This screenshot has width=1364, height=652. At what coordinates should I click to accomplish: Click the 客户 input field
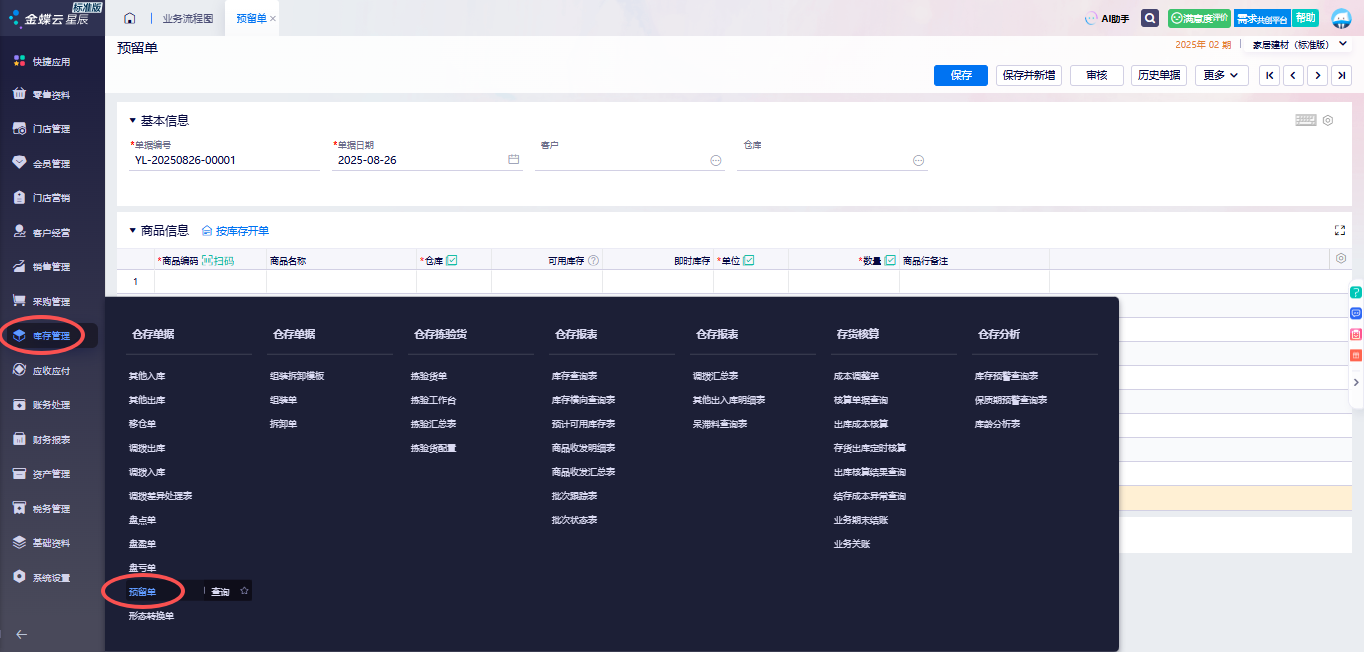click(x=620, y=160)
